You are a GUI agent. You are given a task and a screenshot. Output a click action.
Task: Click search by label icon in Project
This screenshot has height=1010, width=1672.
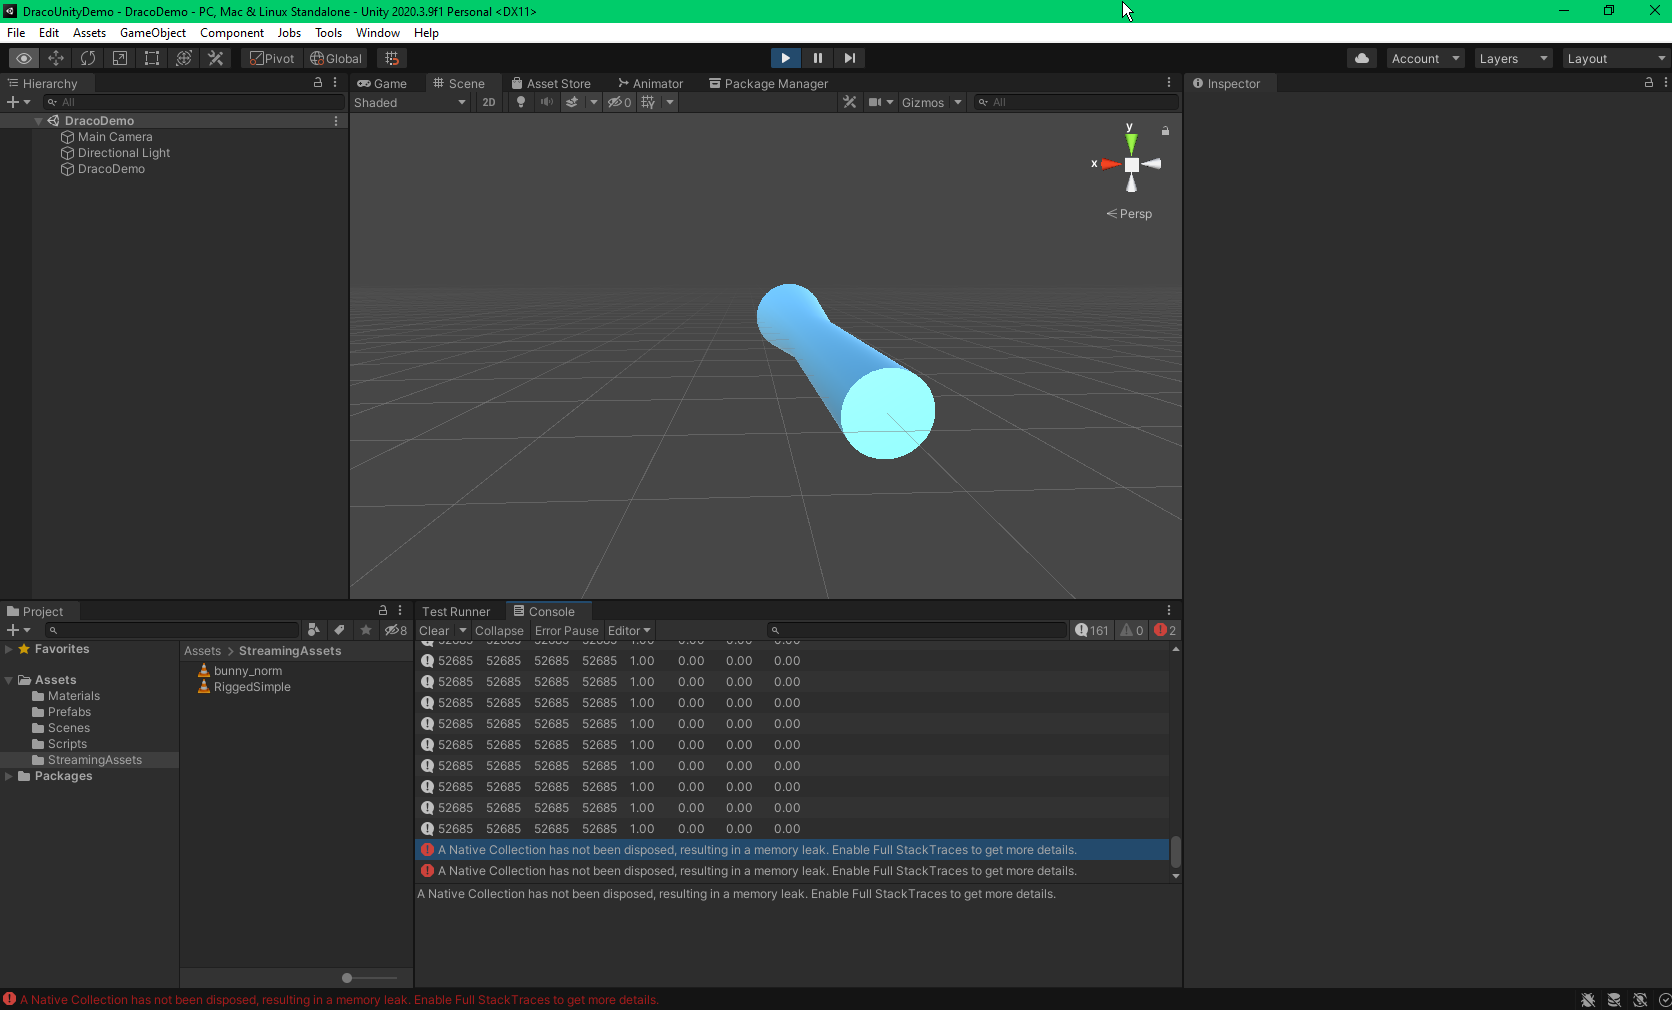[x=340, y=630]
